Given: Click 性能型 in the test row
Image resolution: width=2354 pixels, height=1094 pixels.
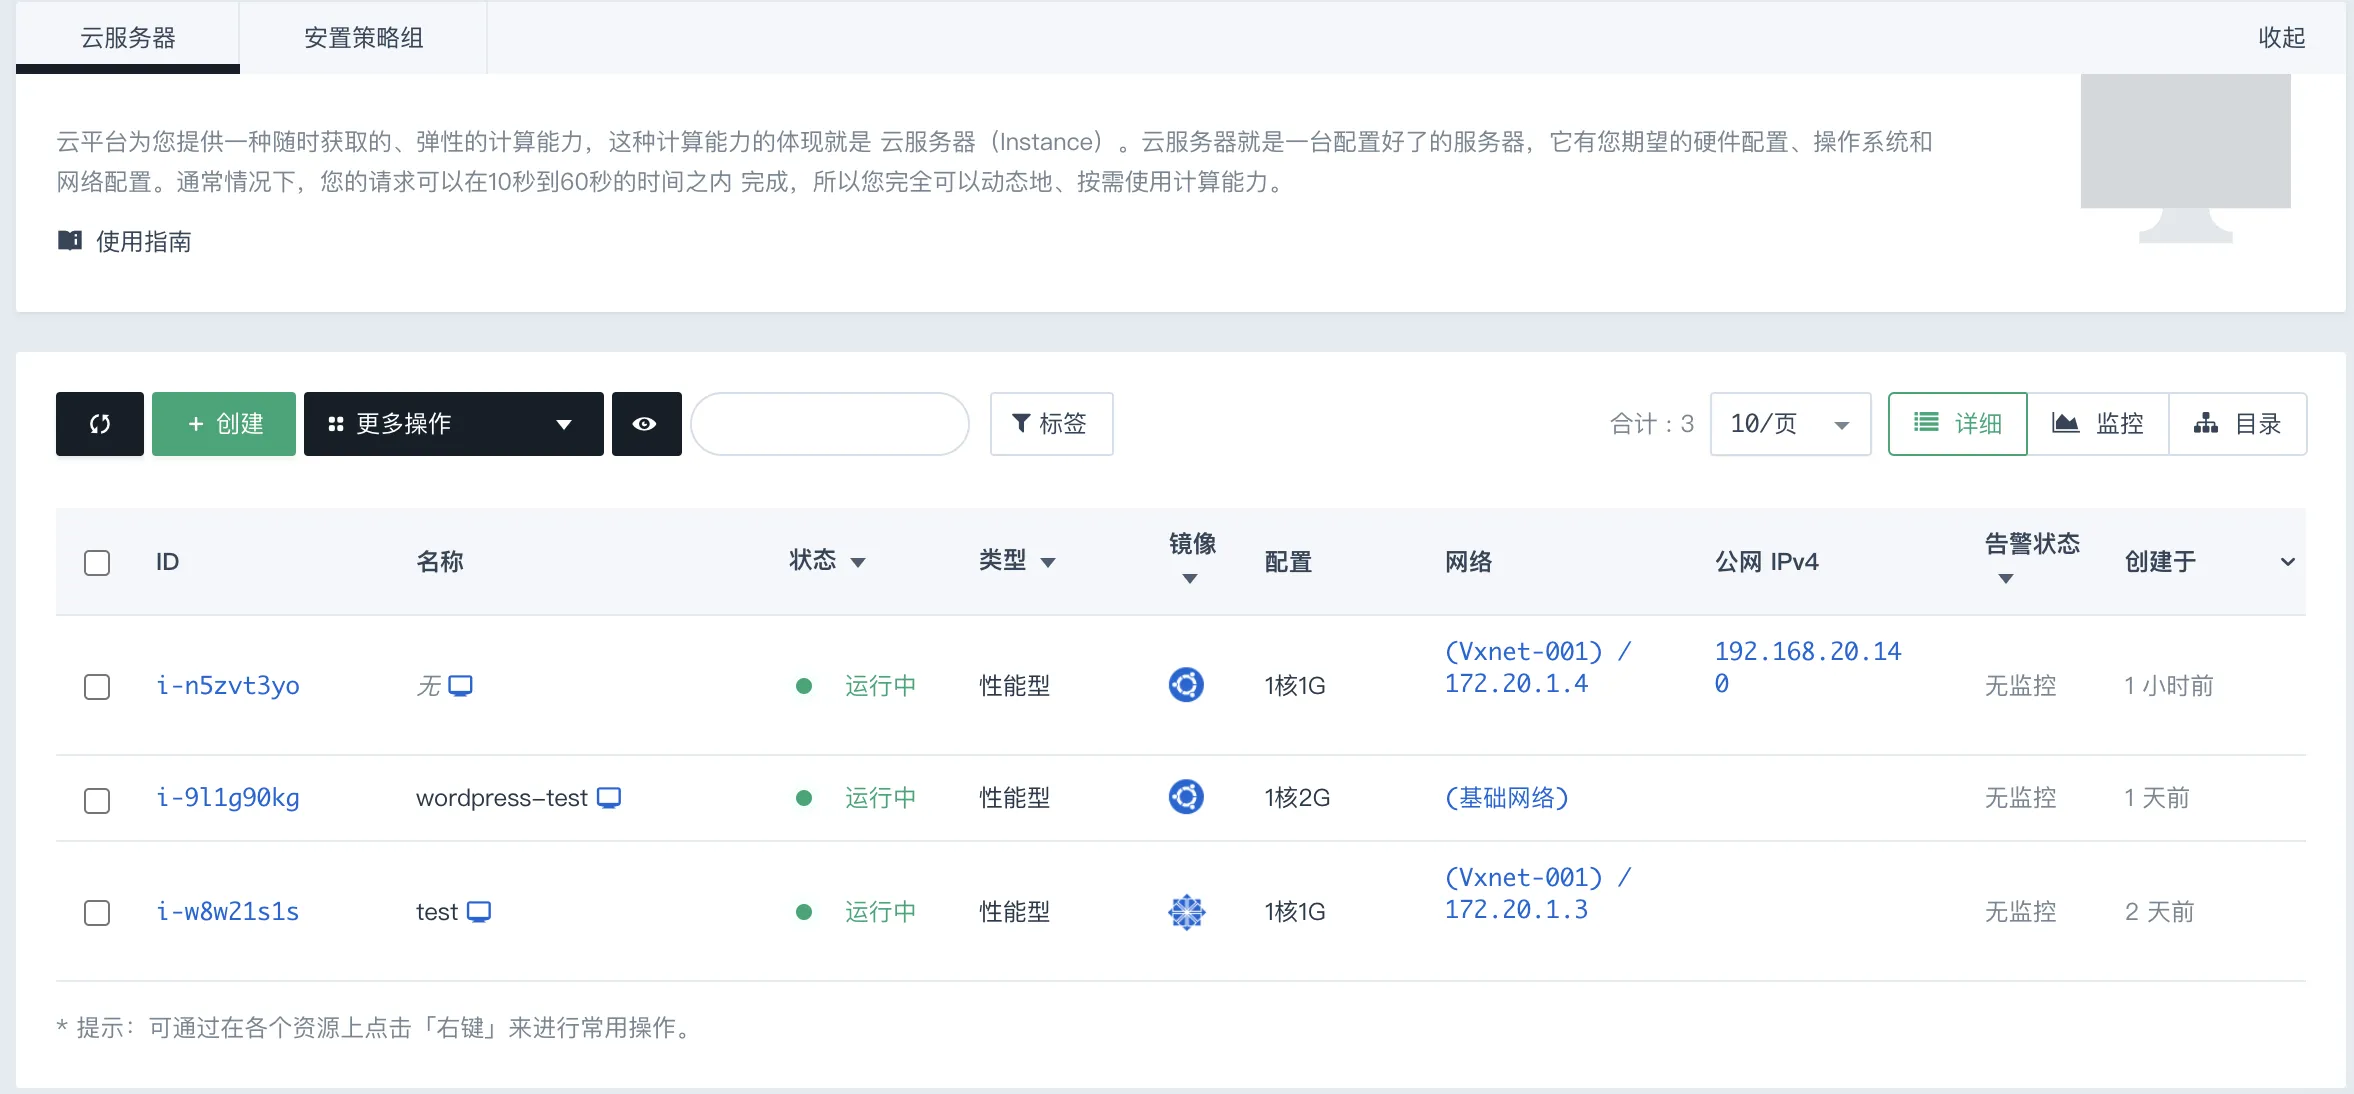Looking at the screenshot, I should coord(1014,912).
